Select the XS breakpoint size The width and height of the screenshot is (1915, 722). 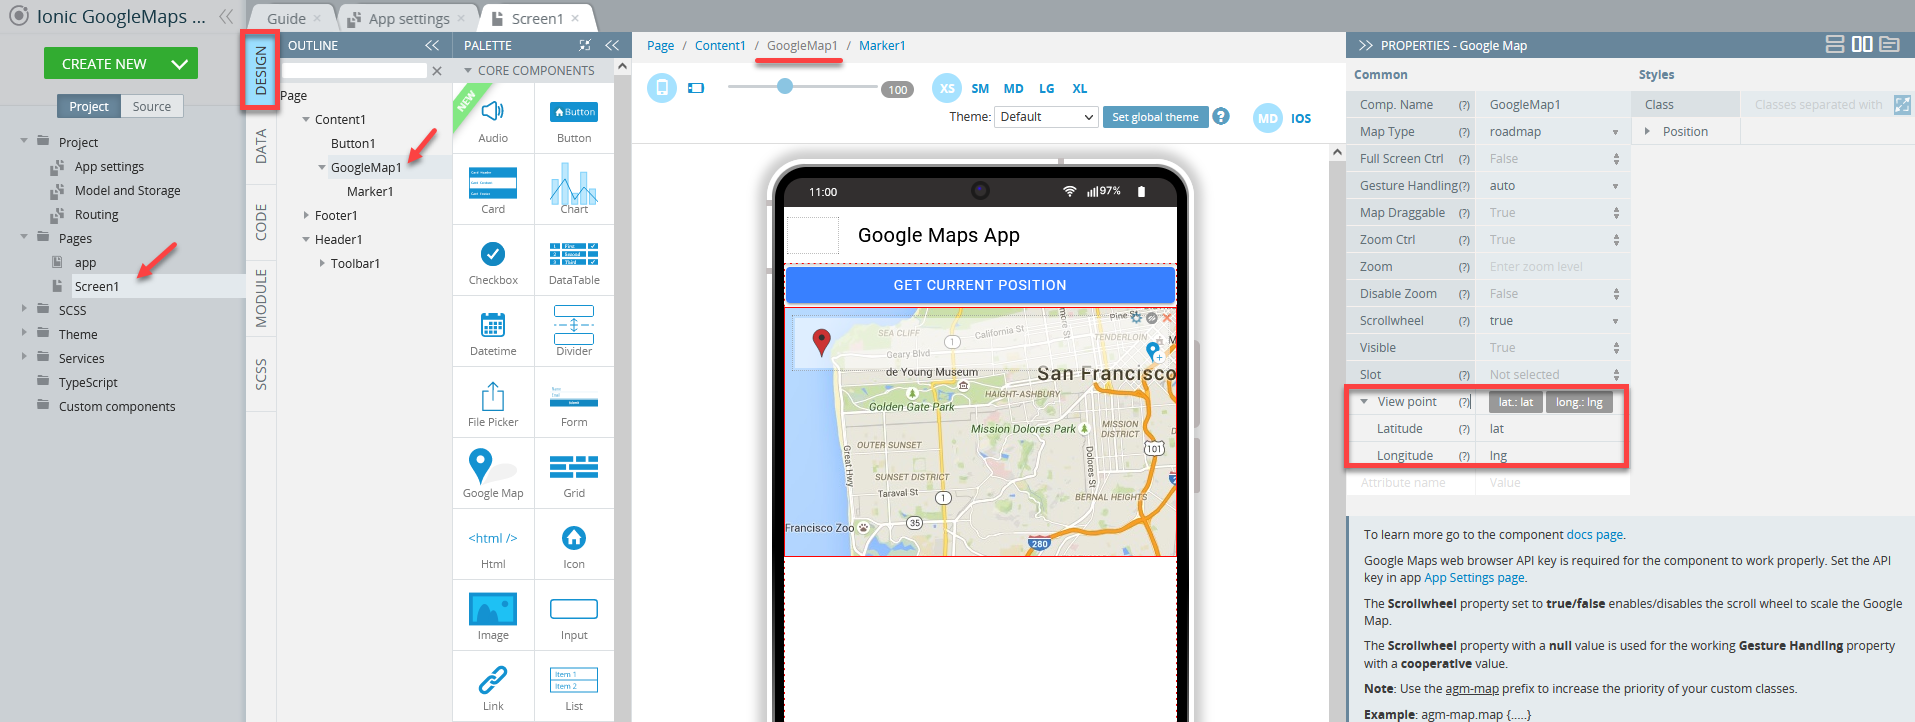pyautogui.click(x=947, y=88)
